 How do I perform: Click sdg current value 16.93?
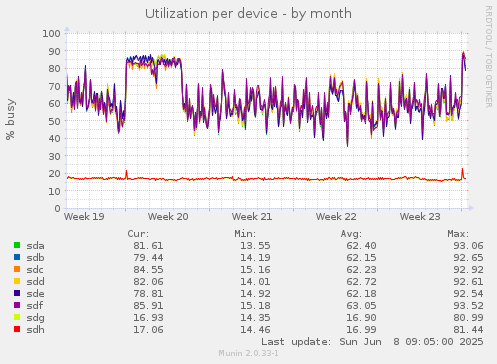pos(148,318)
